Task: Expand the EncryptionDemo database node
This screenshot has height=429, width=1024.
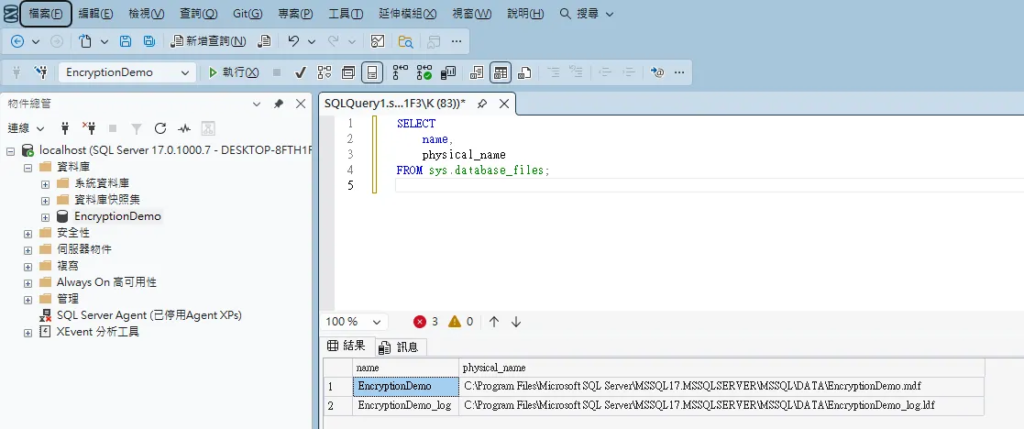Action: pos(45,216)
